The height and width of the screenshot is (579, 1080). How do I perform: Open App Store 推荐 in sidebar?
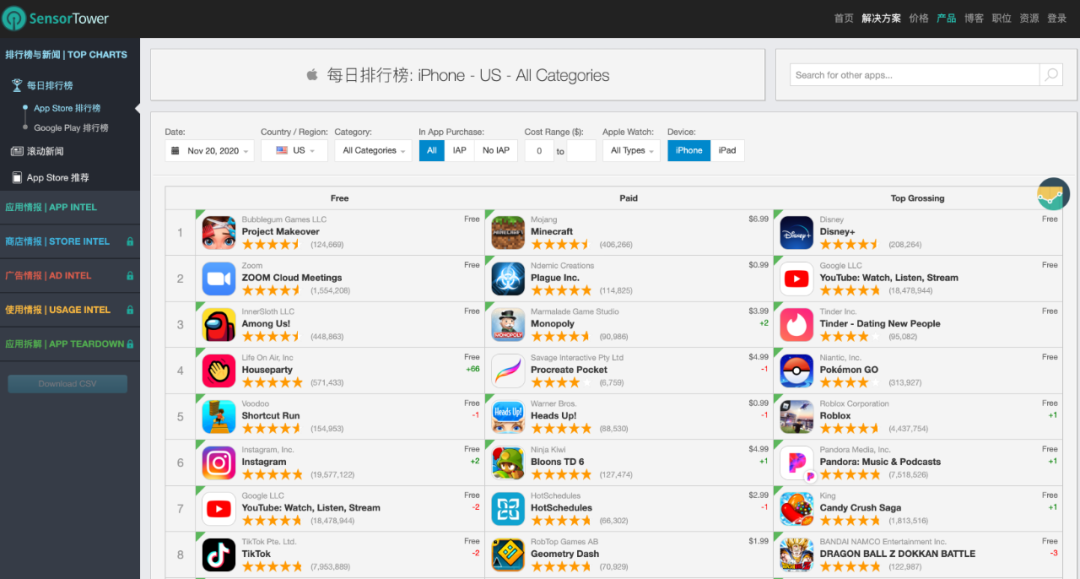[57, 178]
